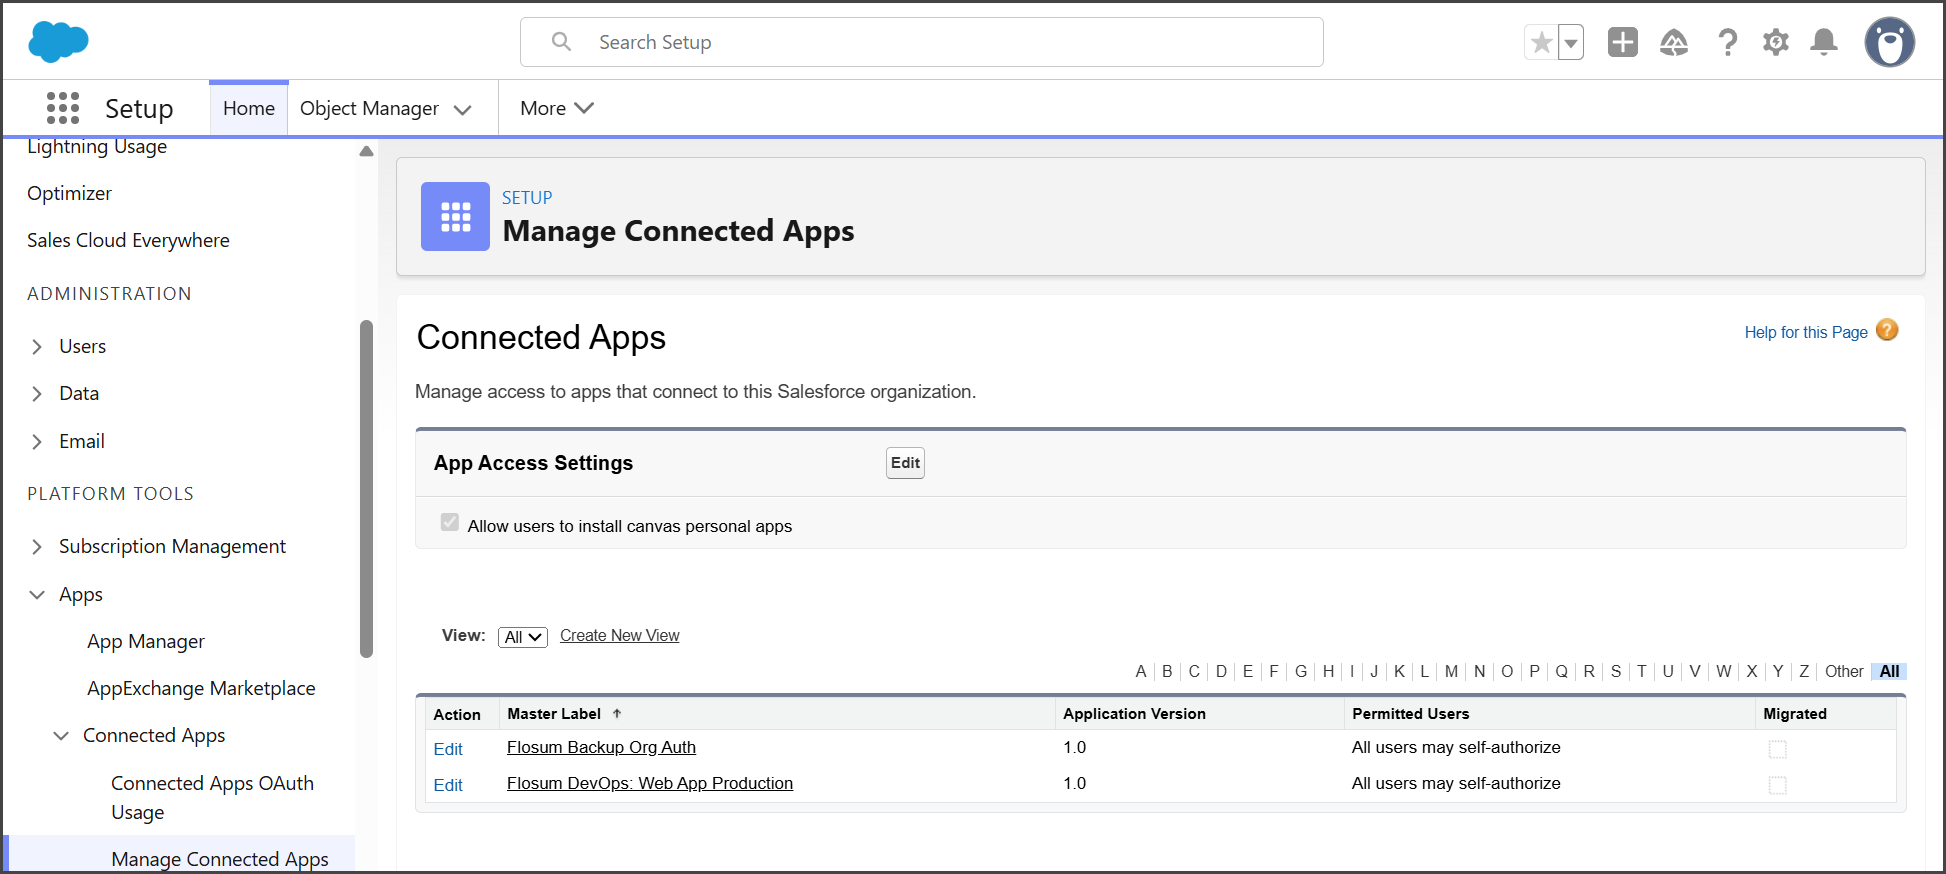This screenshot has width=1946, height=874.
Task: Toggle Migrated checkbox for Flosum Backup Org Auth
Action: pos(1777,749)
